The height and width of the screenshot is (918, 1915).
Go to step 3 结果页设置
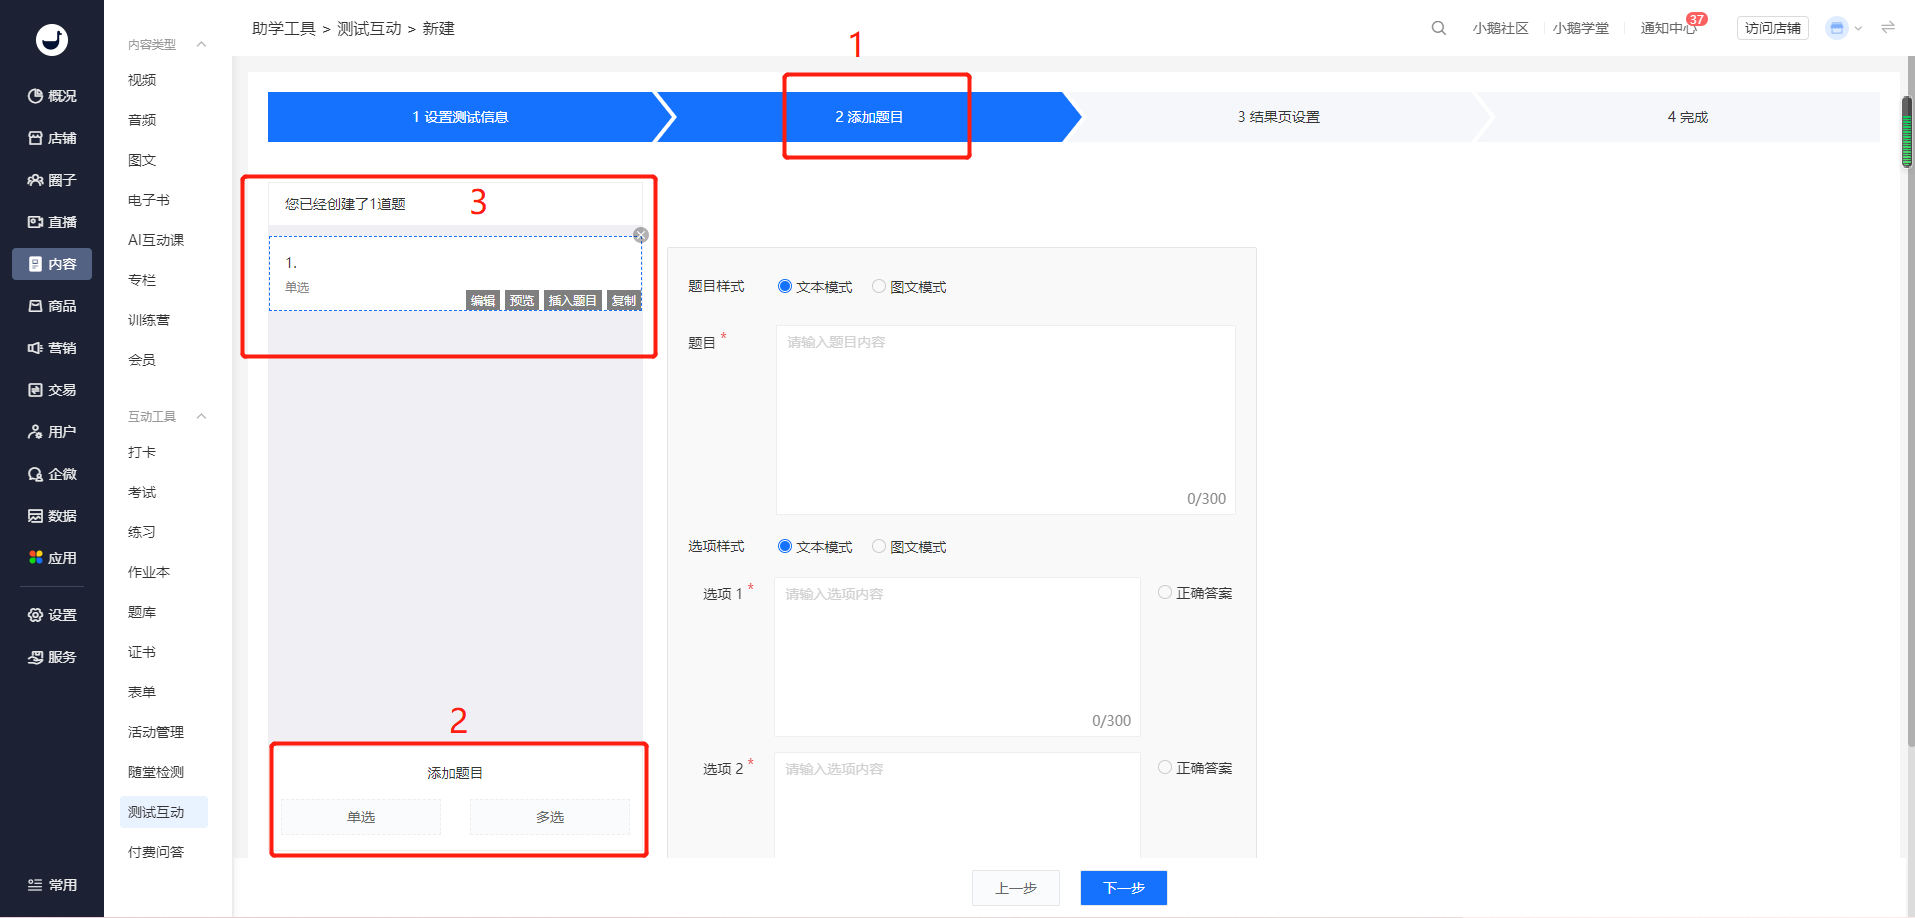(x=1278, y=117)
